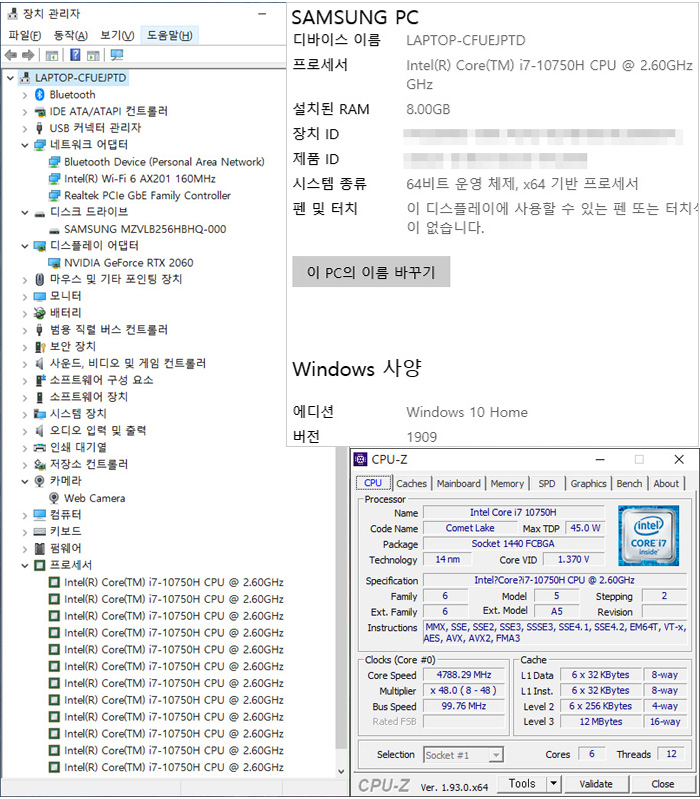Expand the 범용 직렬 버스 컨트롤러 category
Image resolution: width=700 pixels, height=799 pixels.
24,330
